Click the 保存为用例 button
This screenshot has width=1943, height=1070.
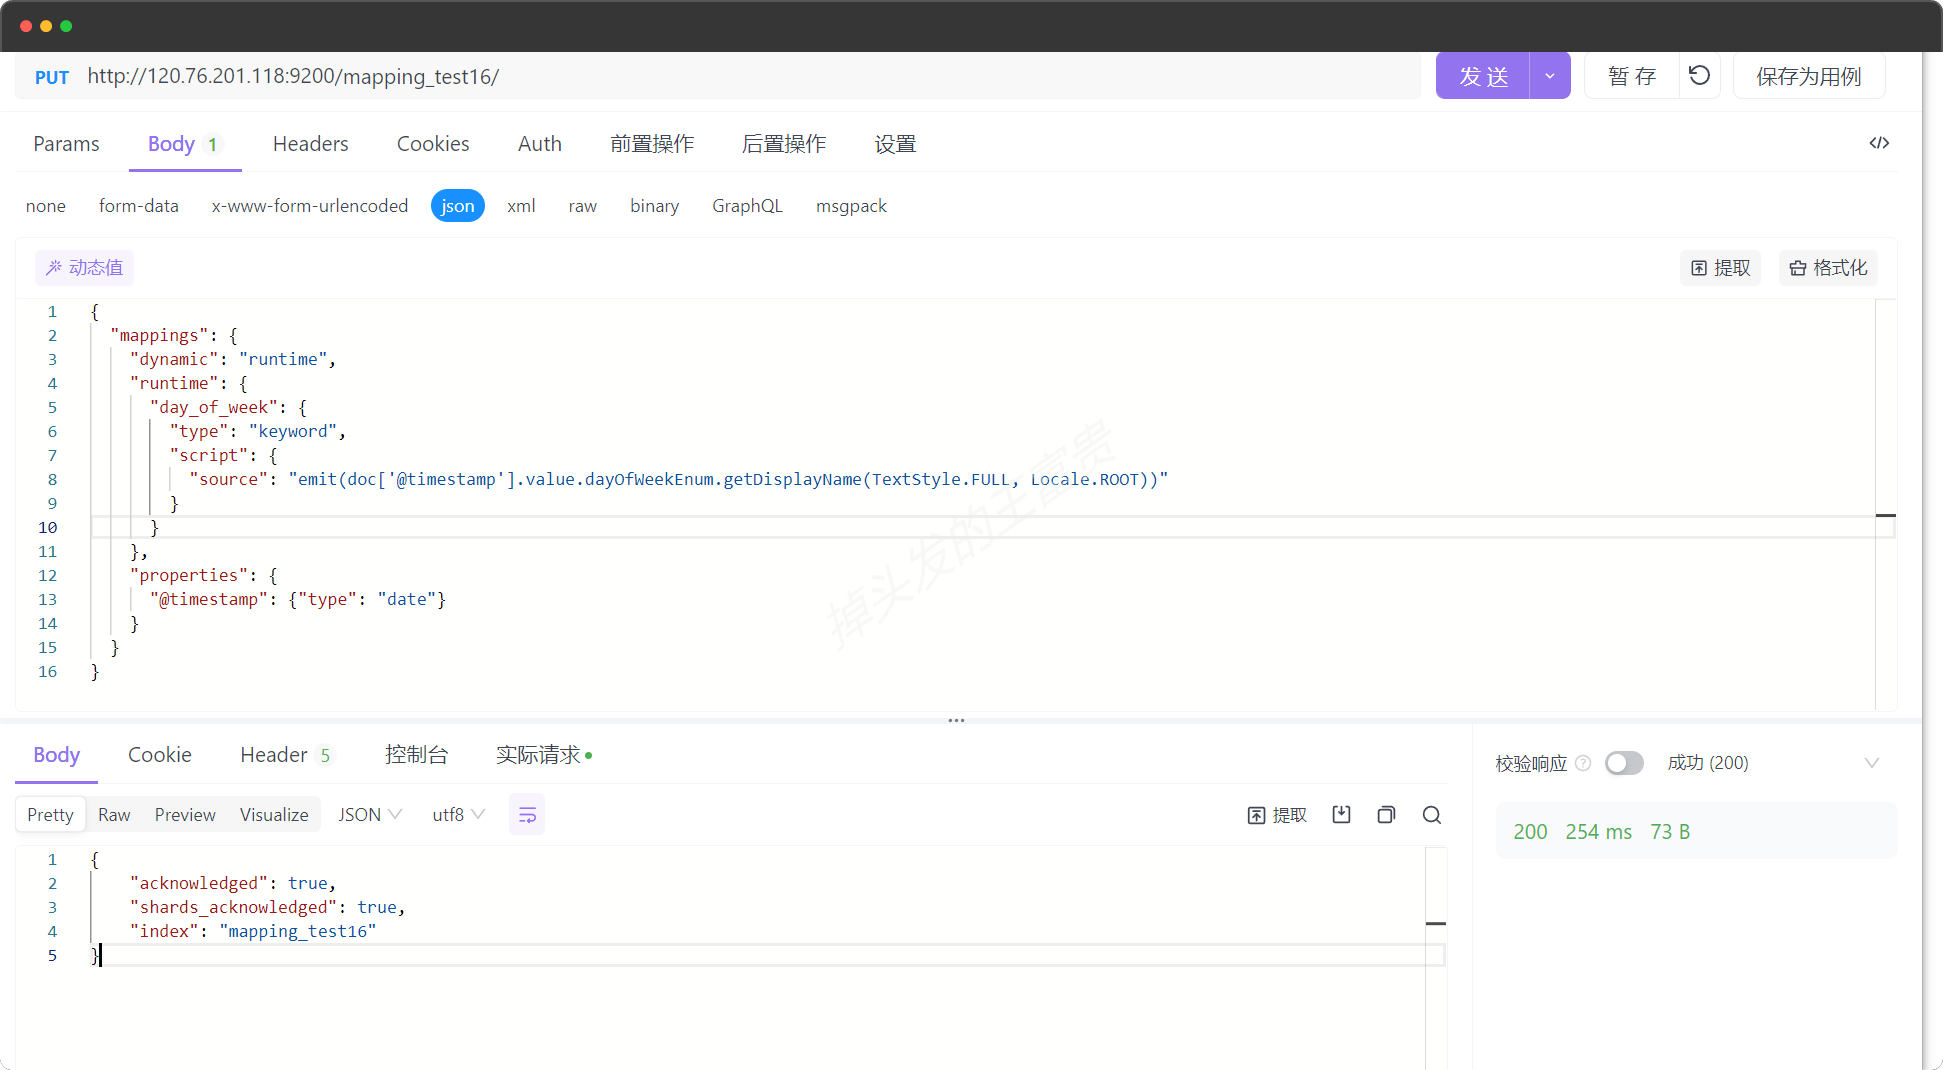point(1809,76)
